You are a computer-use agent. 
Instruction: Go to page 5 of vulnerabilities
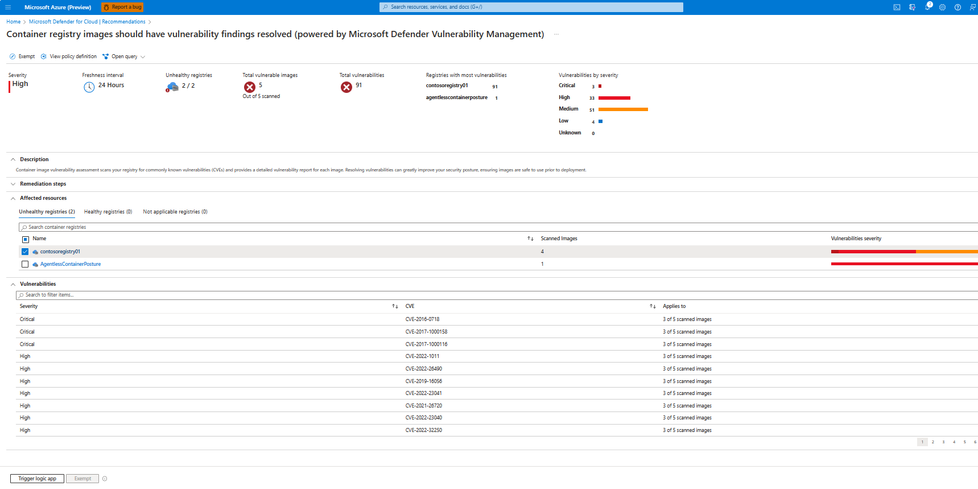(x=964, y=442)
